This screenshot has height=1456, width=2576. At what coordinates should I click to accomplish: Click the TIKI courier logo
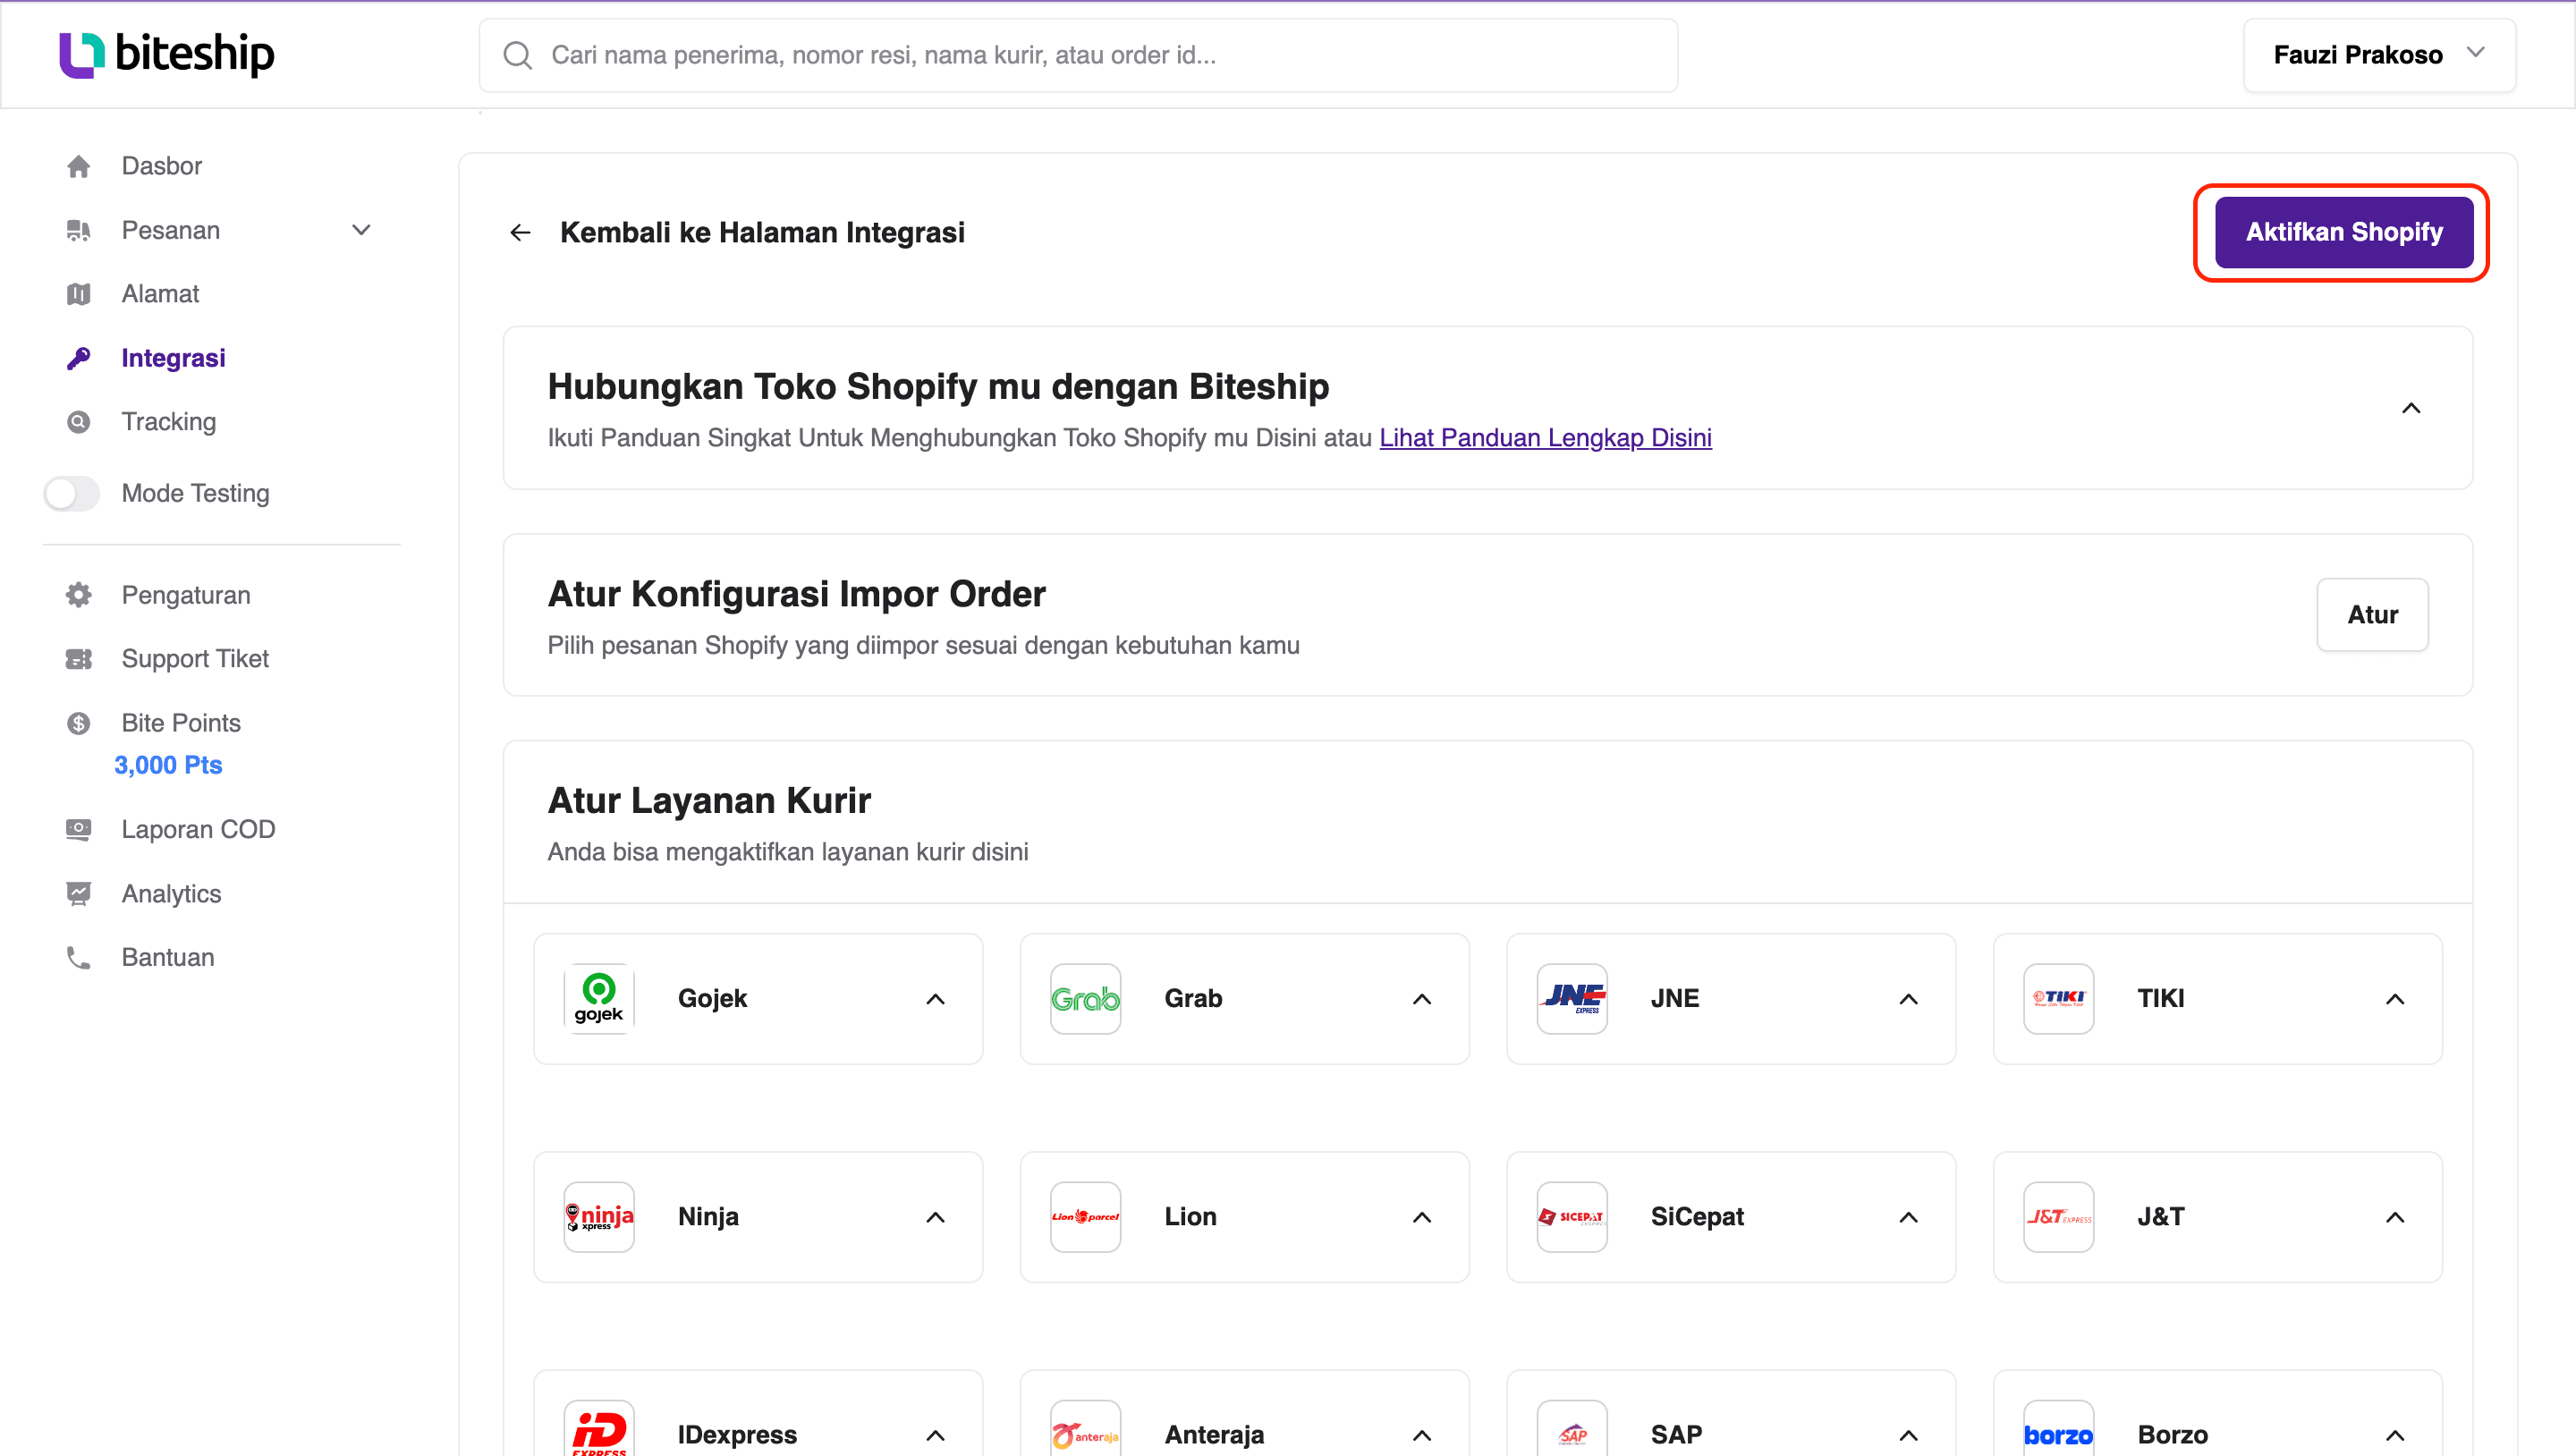(x=2059, y=999)
